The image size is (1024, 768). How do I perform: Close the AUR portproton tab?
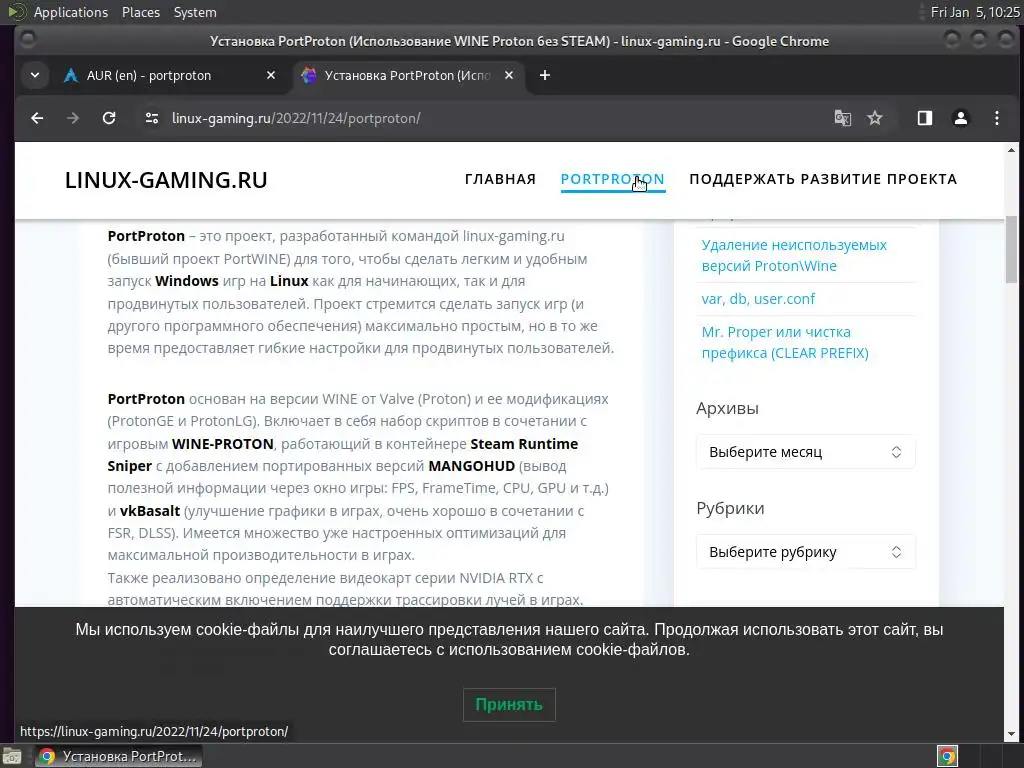pos(271,76)
